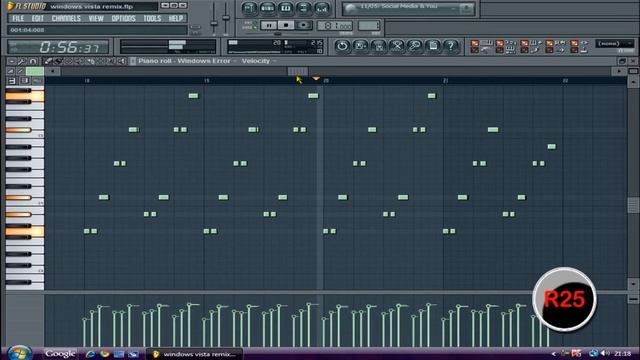Image resolution: width=640 pixels, height=360 pixels.
Task: Click the Internet Explorer quick launch icon
Action: click(x=90, y=354)
